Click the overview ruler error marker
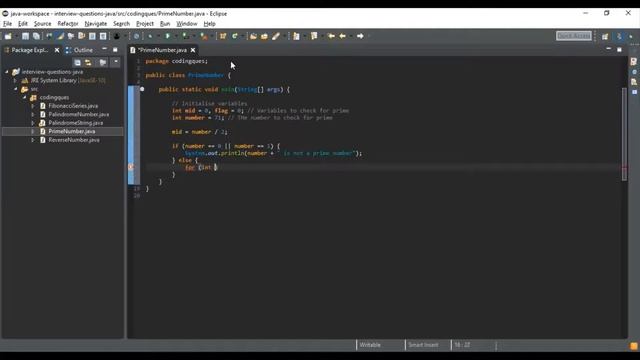The image size is (640, 360). [x=624, y=167]
